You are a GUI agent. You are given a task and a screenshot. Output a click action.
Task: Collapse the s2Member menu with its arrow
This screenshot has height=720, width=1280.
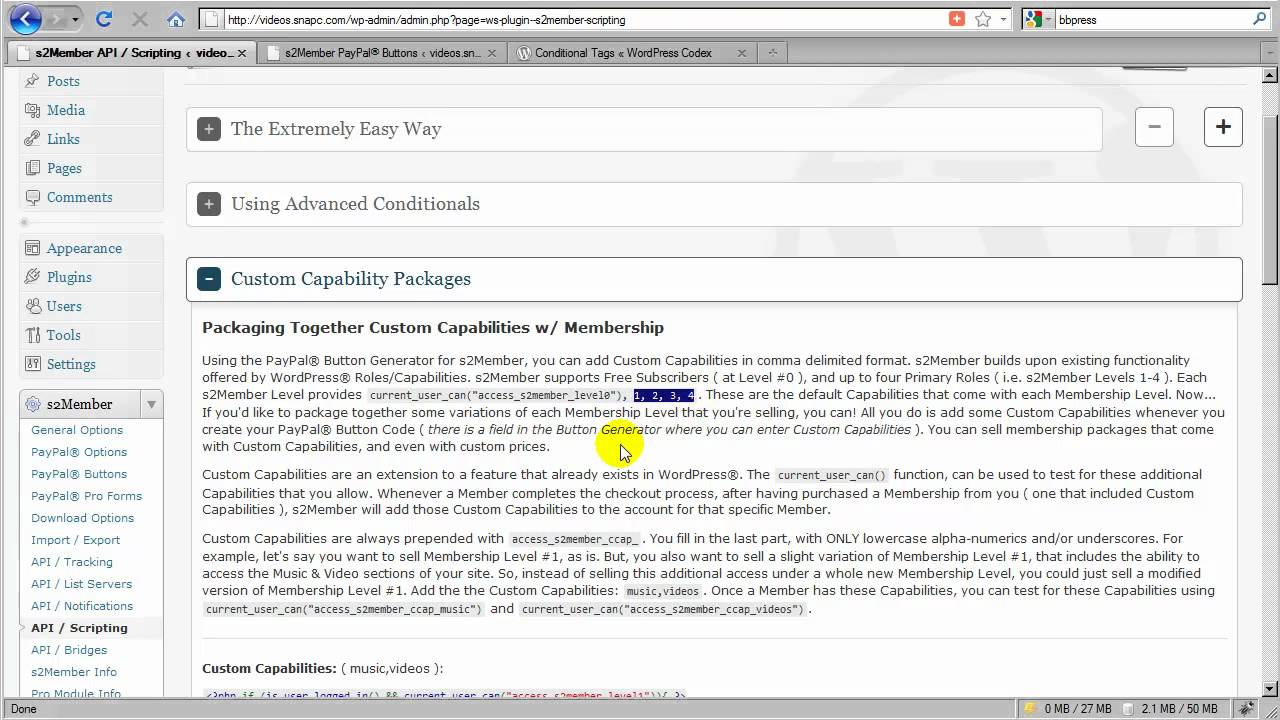click(x=151, y=404)
